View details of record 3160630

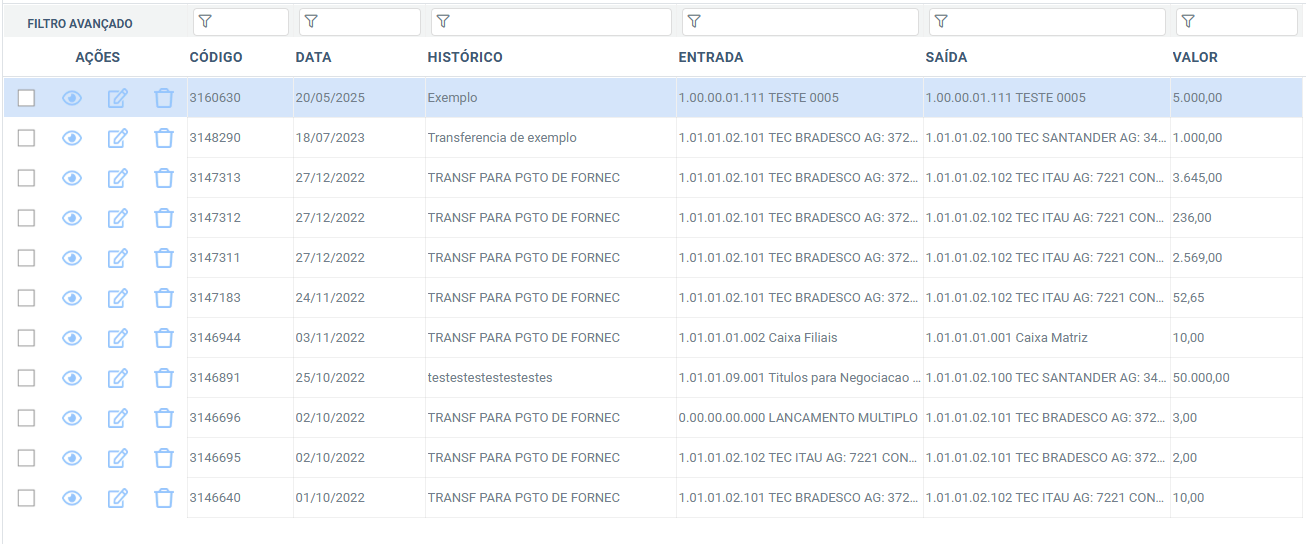point(72,98)
